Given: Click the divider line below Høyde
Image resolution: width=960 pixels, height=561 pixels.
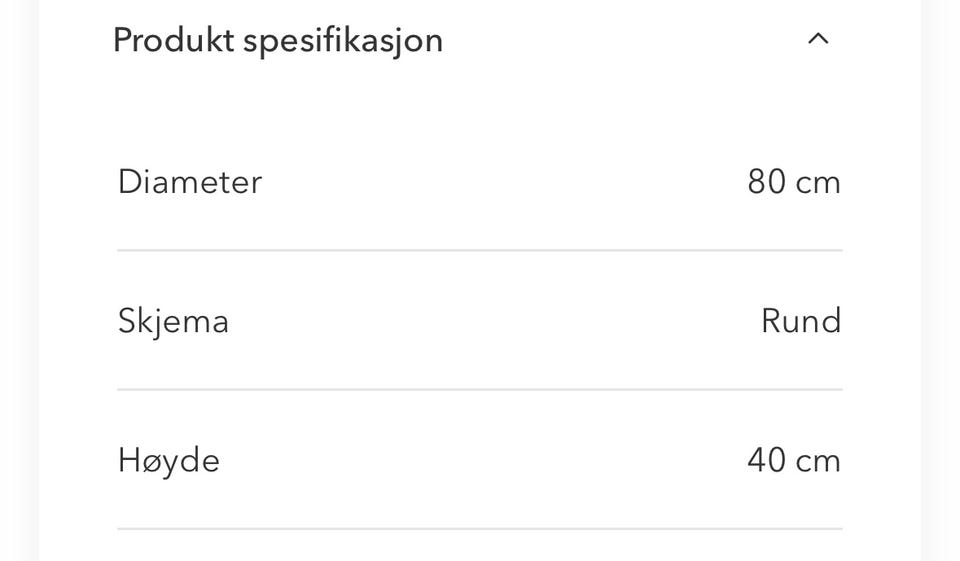Looking at the screenshot, I should [480, 528].
